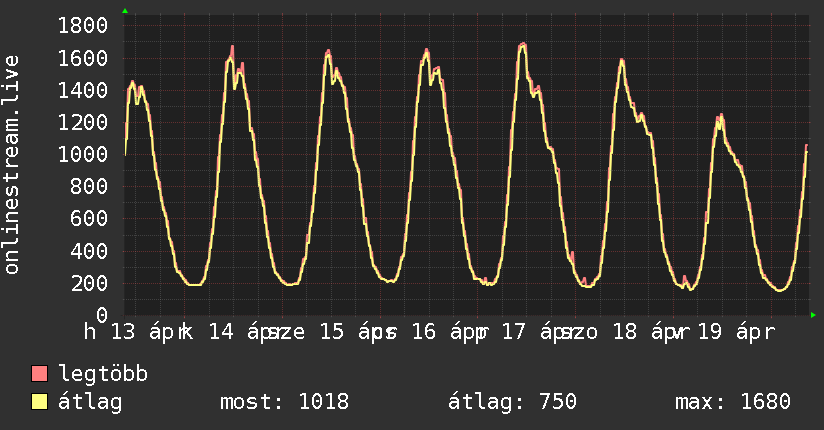The height and width of the screenshot is (430, 824).
Task: Click the 'átlag: 750' average statistic
Action: 511,402
